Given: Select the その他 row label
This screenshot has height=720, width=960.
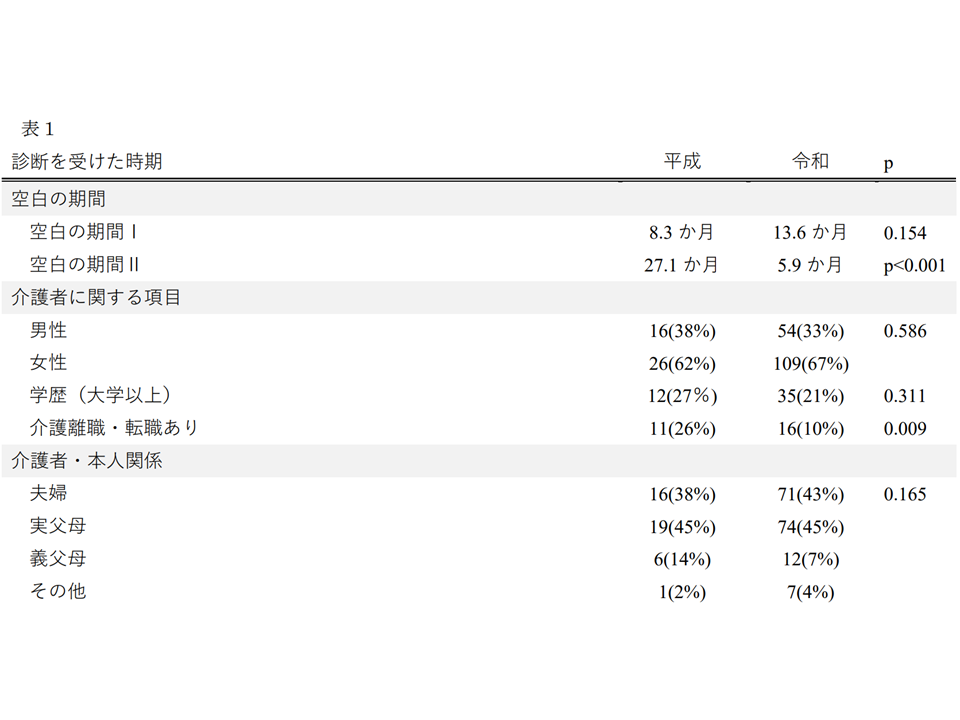Looking at the screenshot, I should pyautogui.click(x=58, y=591).
